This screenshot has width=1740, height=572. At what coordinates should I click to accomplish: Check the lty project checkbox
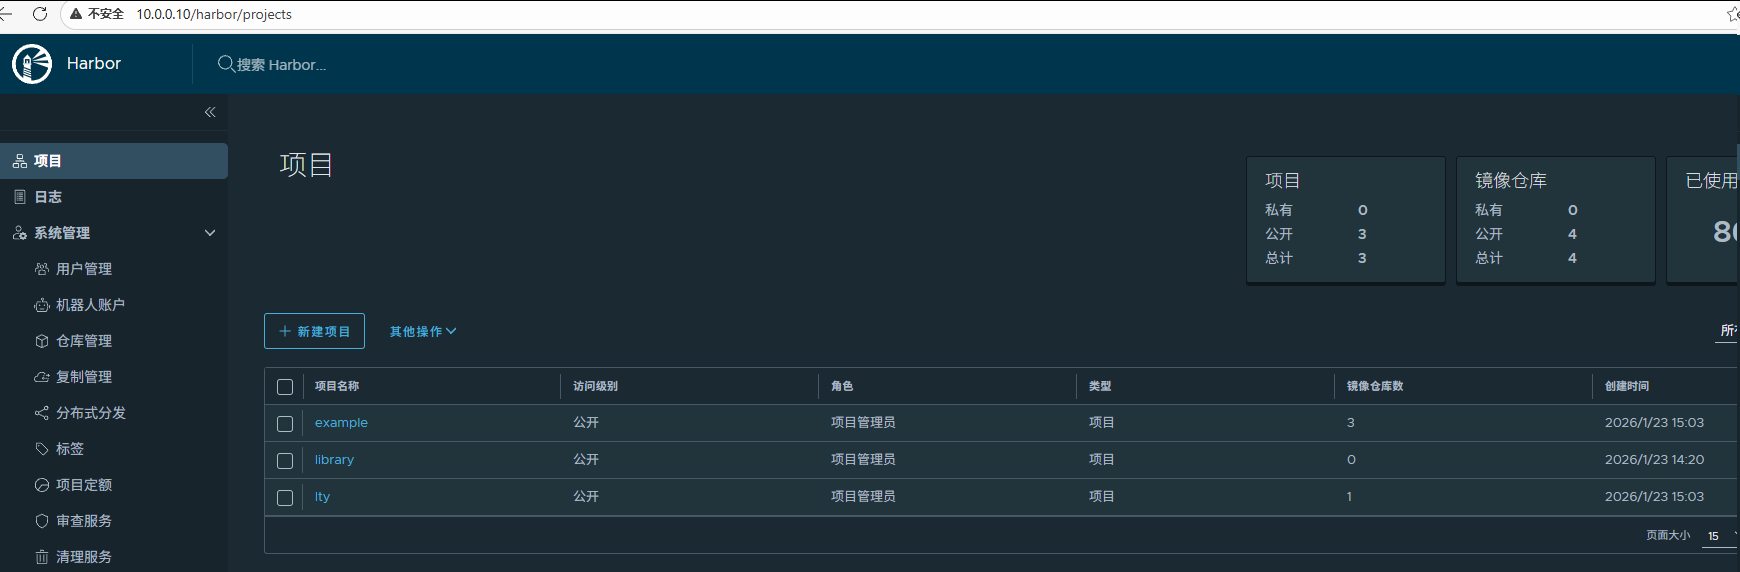coord(285,498)
